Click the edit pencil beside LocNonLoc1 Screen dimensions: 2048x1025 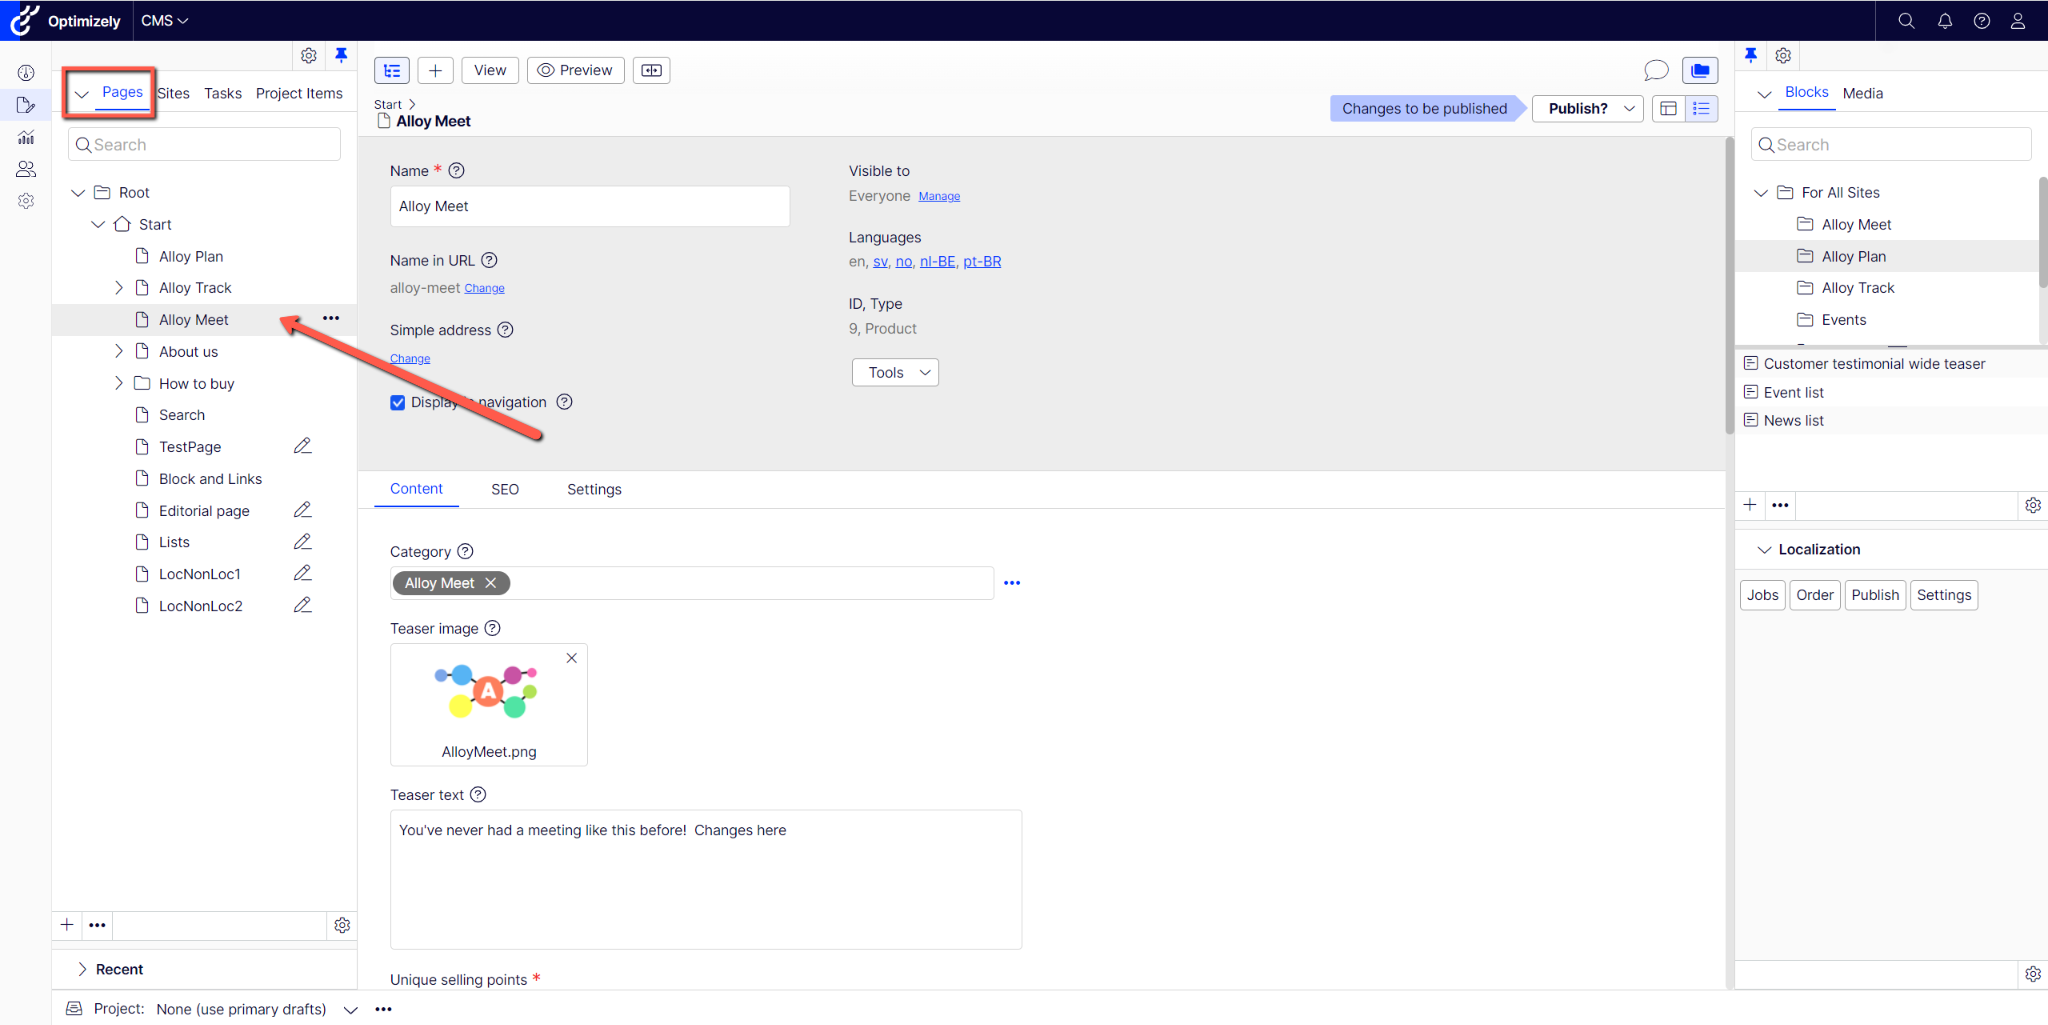(303, 573)
